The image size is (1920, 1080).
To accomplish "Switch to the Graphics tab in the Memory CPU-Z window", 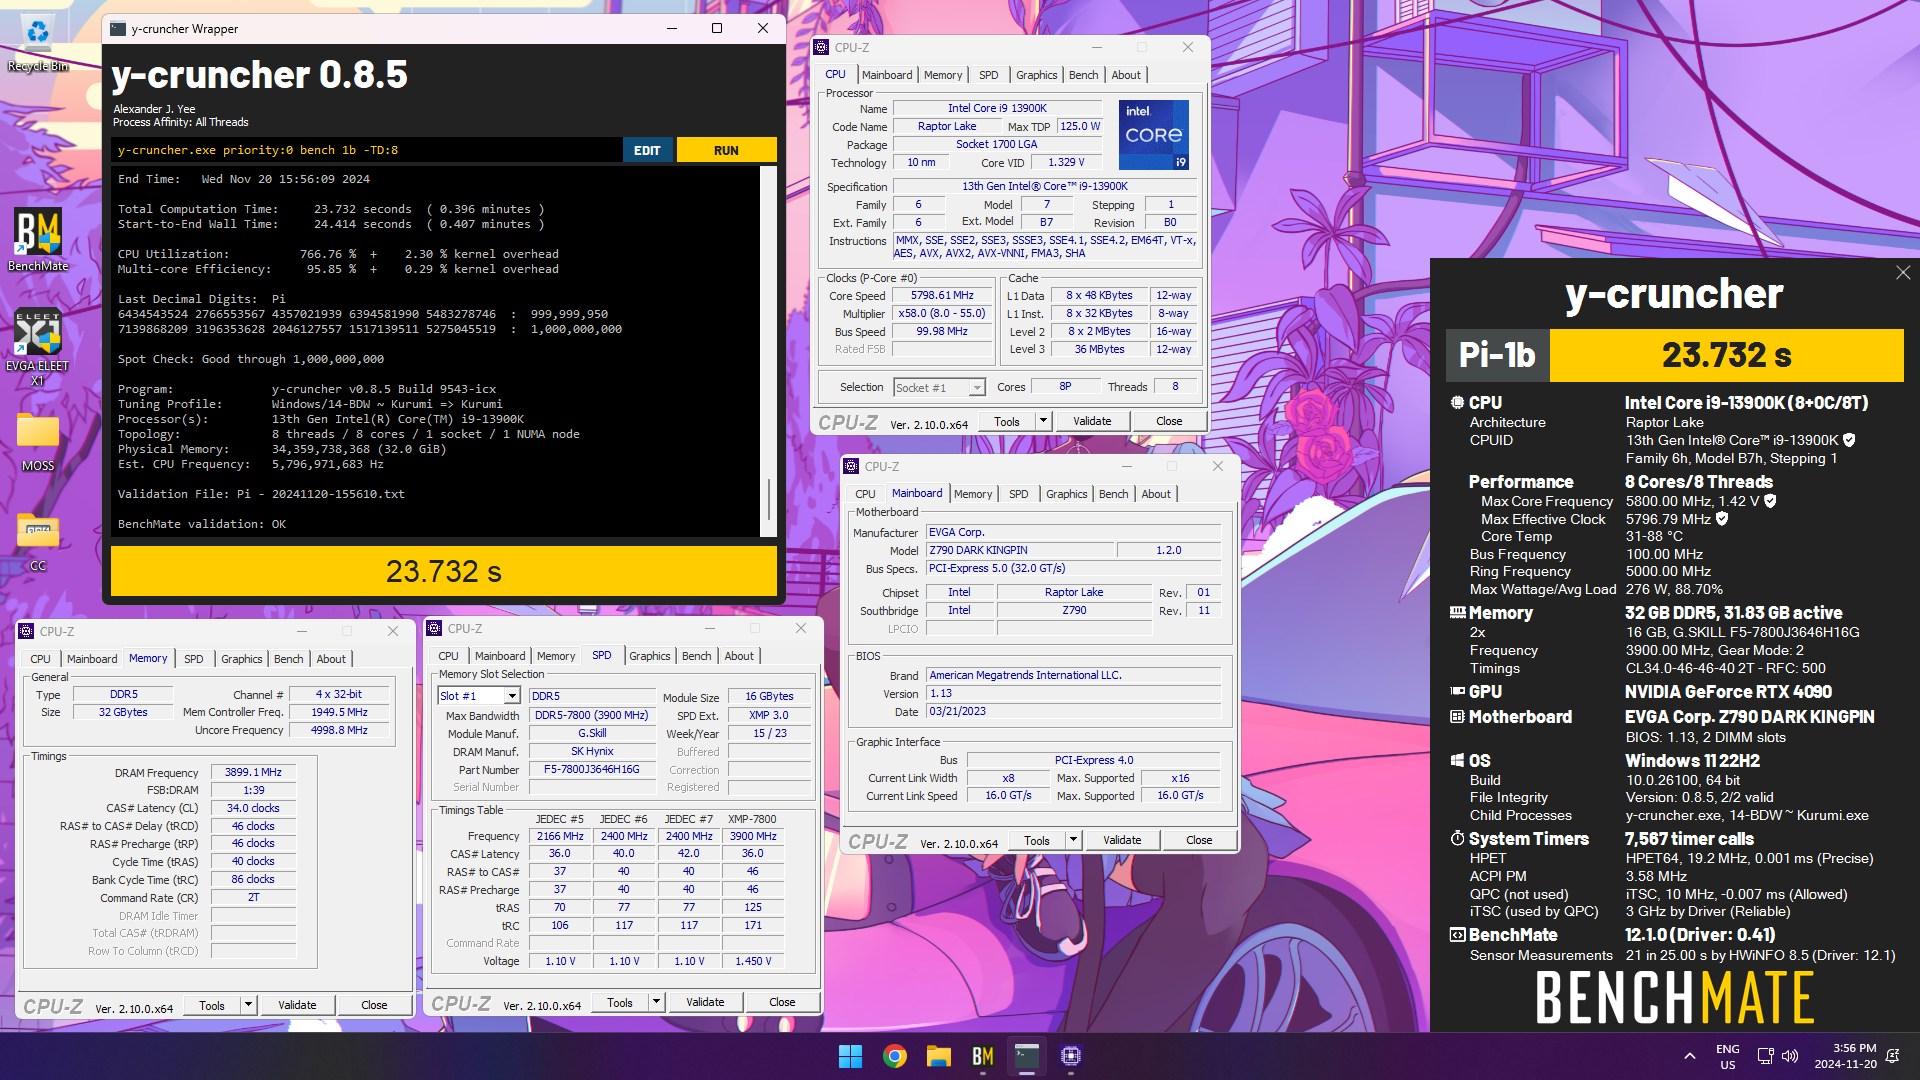I will (x=241, y=659).
